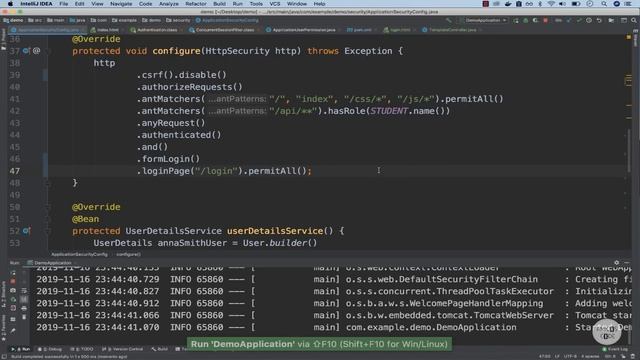
Task: Click 'ApplicationSecurityConfig' breadcrumb below editor
Action: (79, 254)
